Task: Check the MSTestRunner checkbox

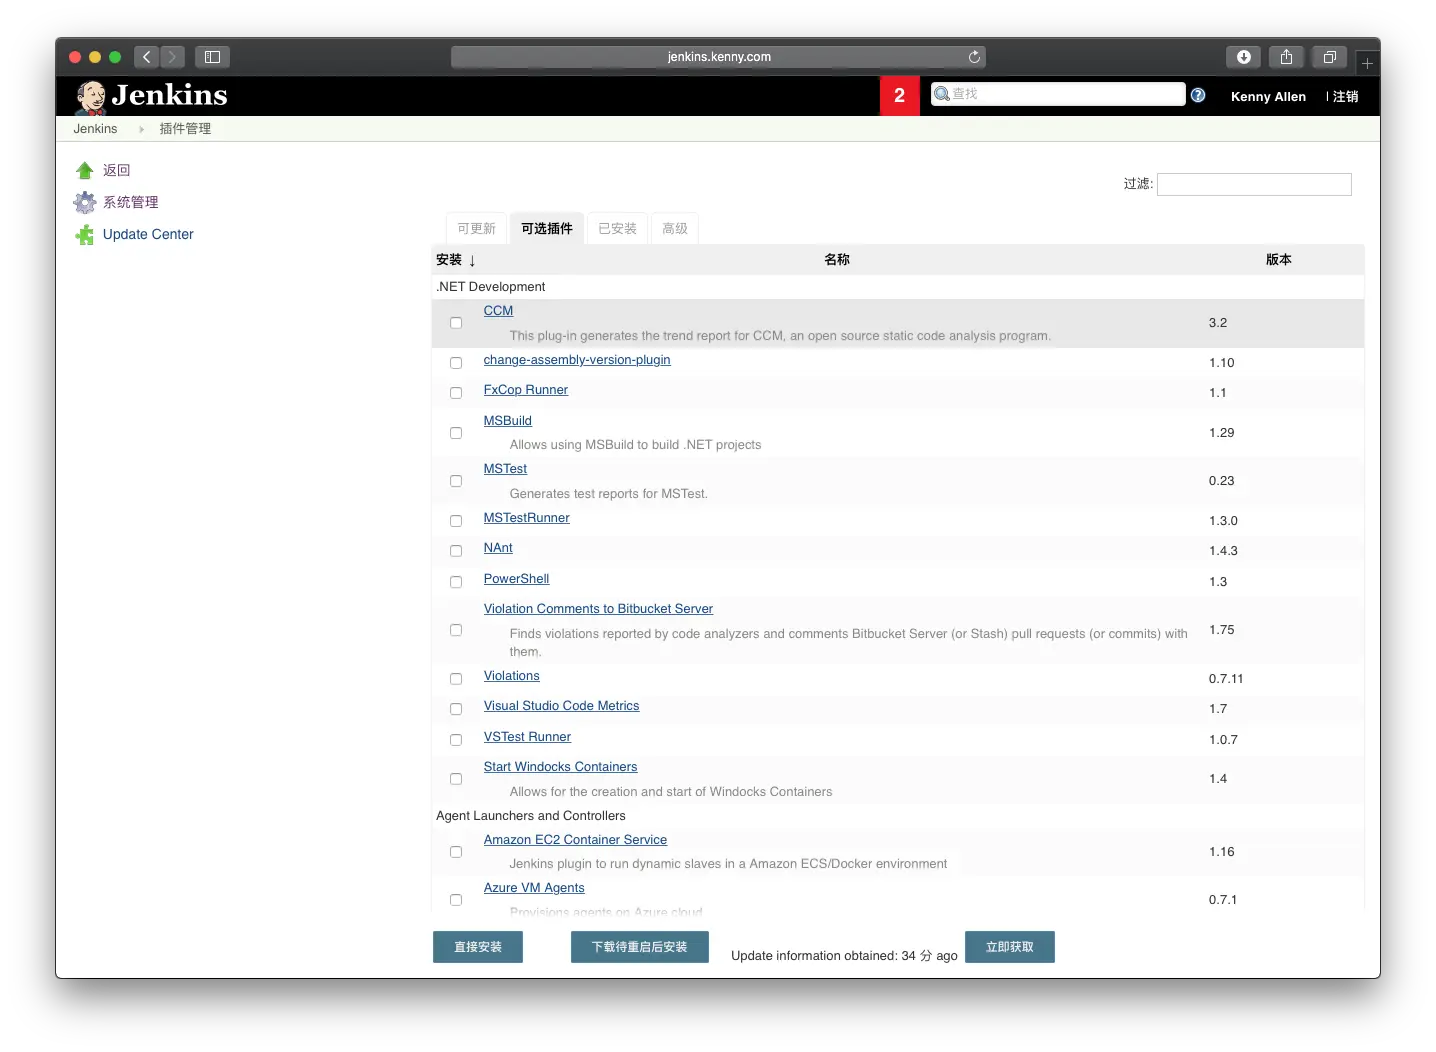Action: [x=456, y=521]
